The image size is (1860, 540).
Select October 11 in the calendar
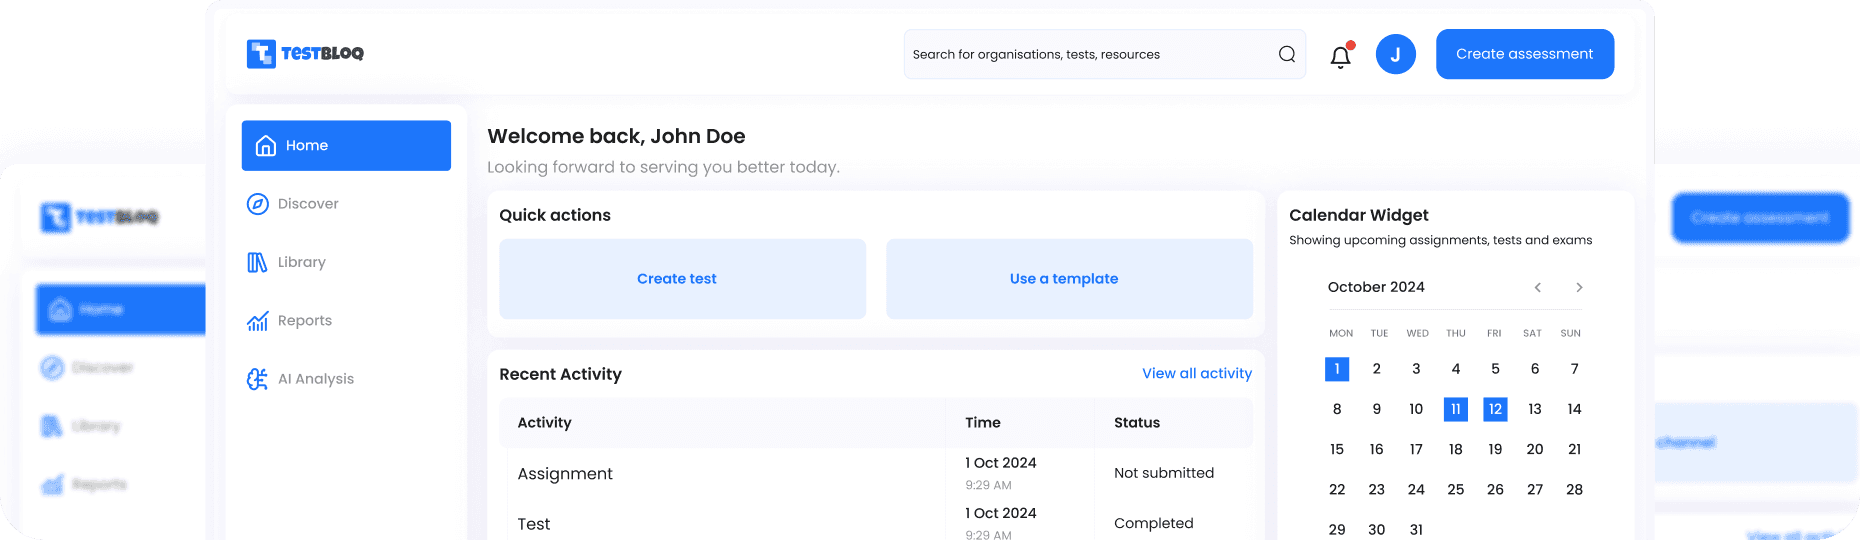pyautogui.click(x=1455, y=409)
